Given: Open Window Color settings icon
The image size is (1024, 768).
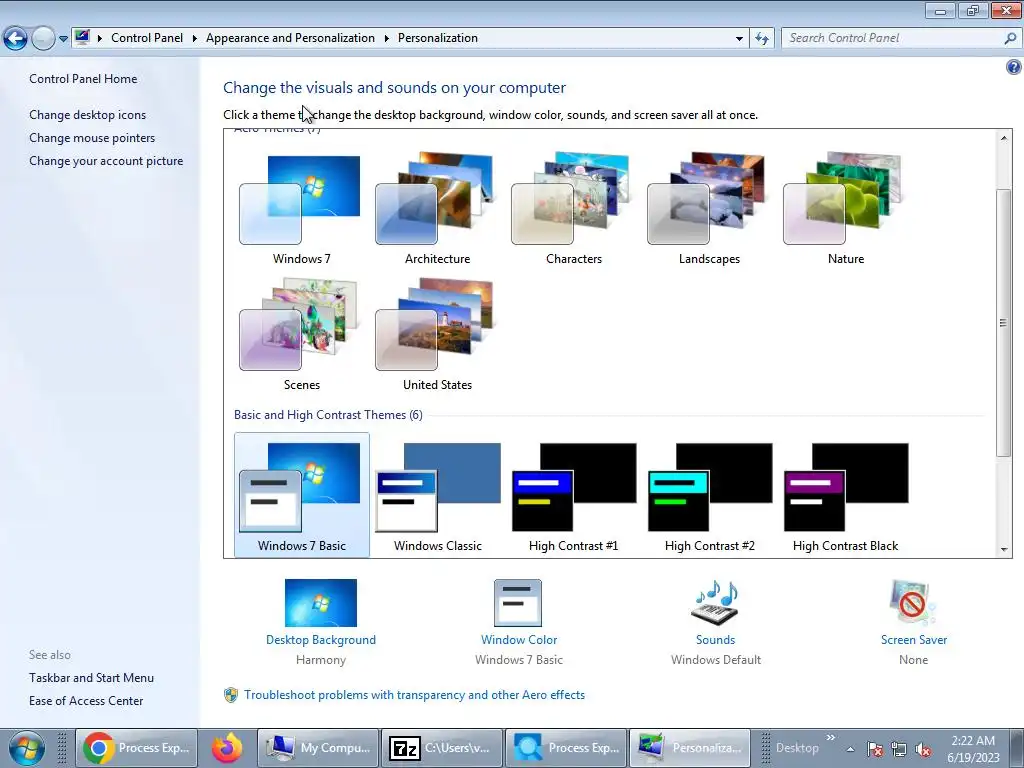Looking at the screenshot, I should [x=518, y=603].
